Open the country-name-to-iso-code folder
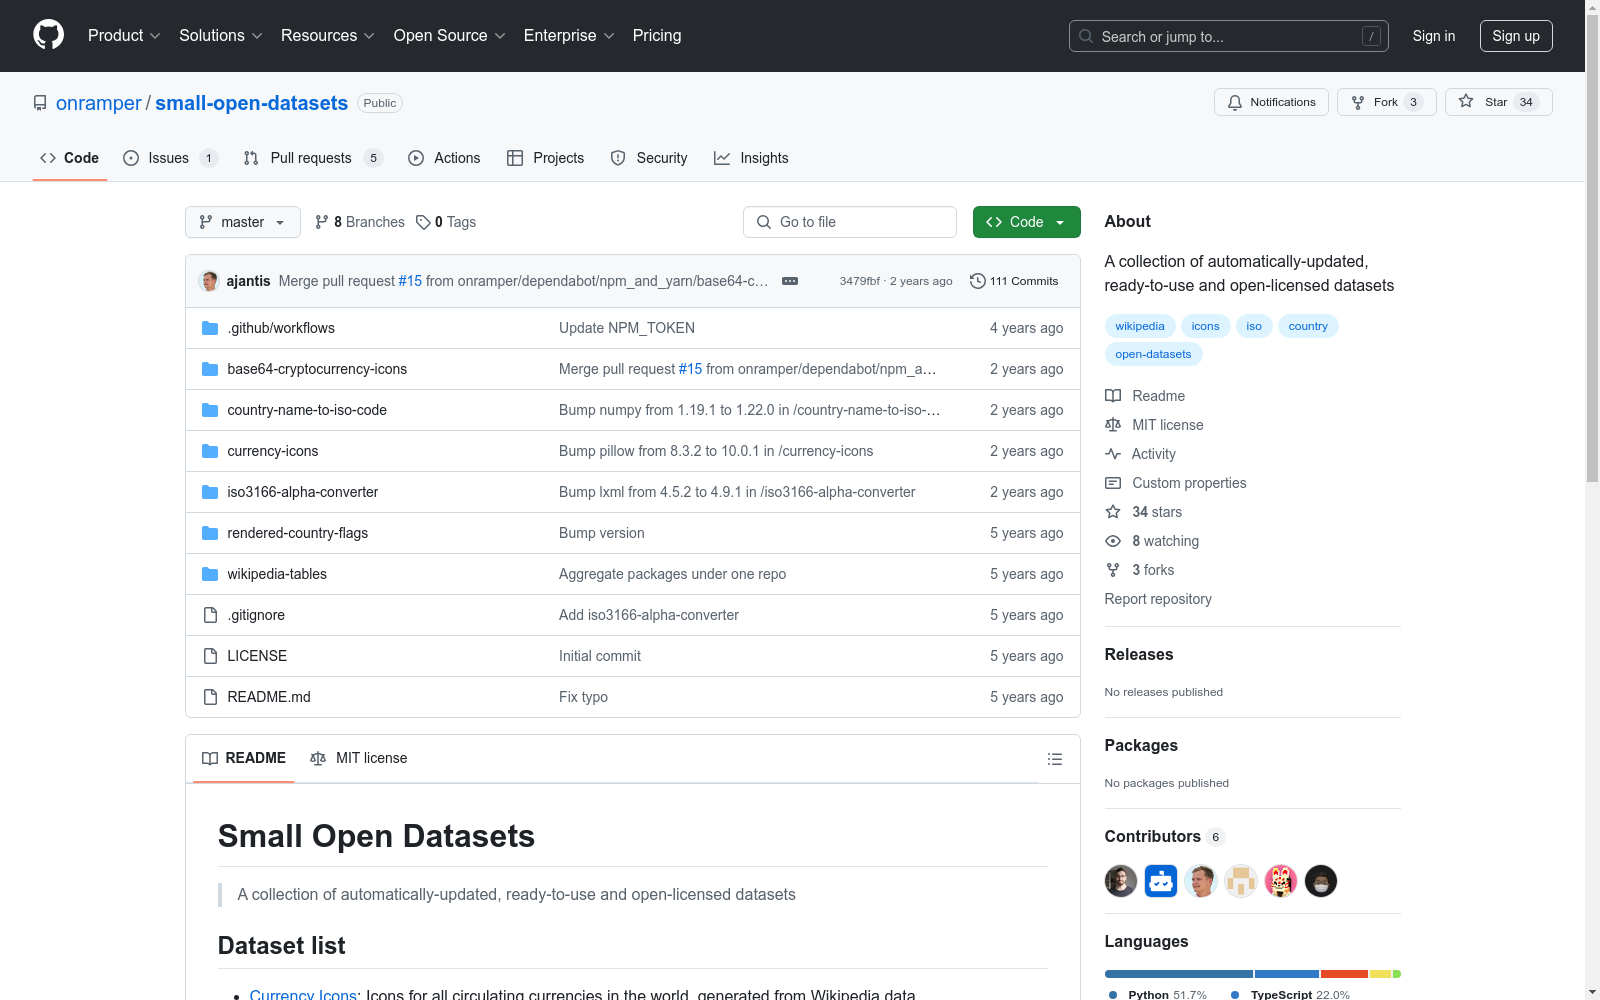This screenshot has height=1000, width=1600. (307, 410)
